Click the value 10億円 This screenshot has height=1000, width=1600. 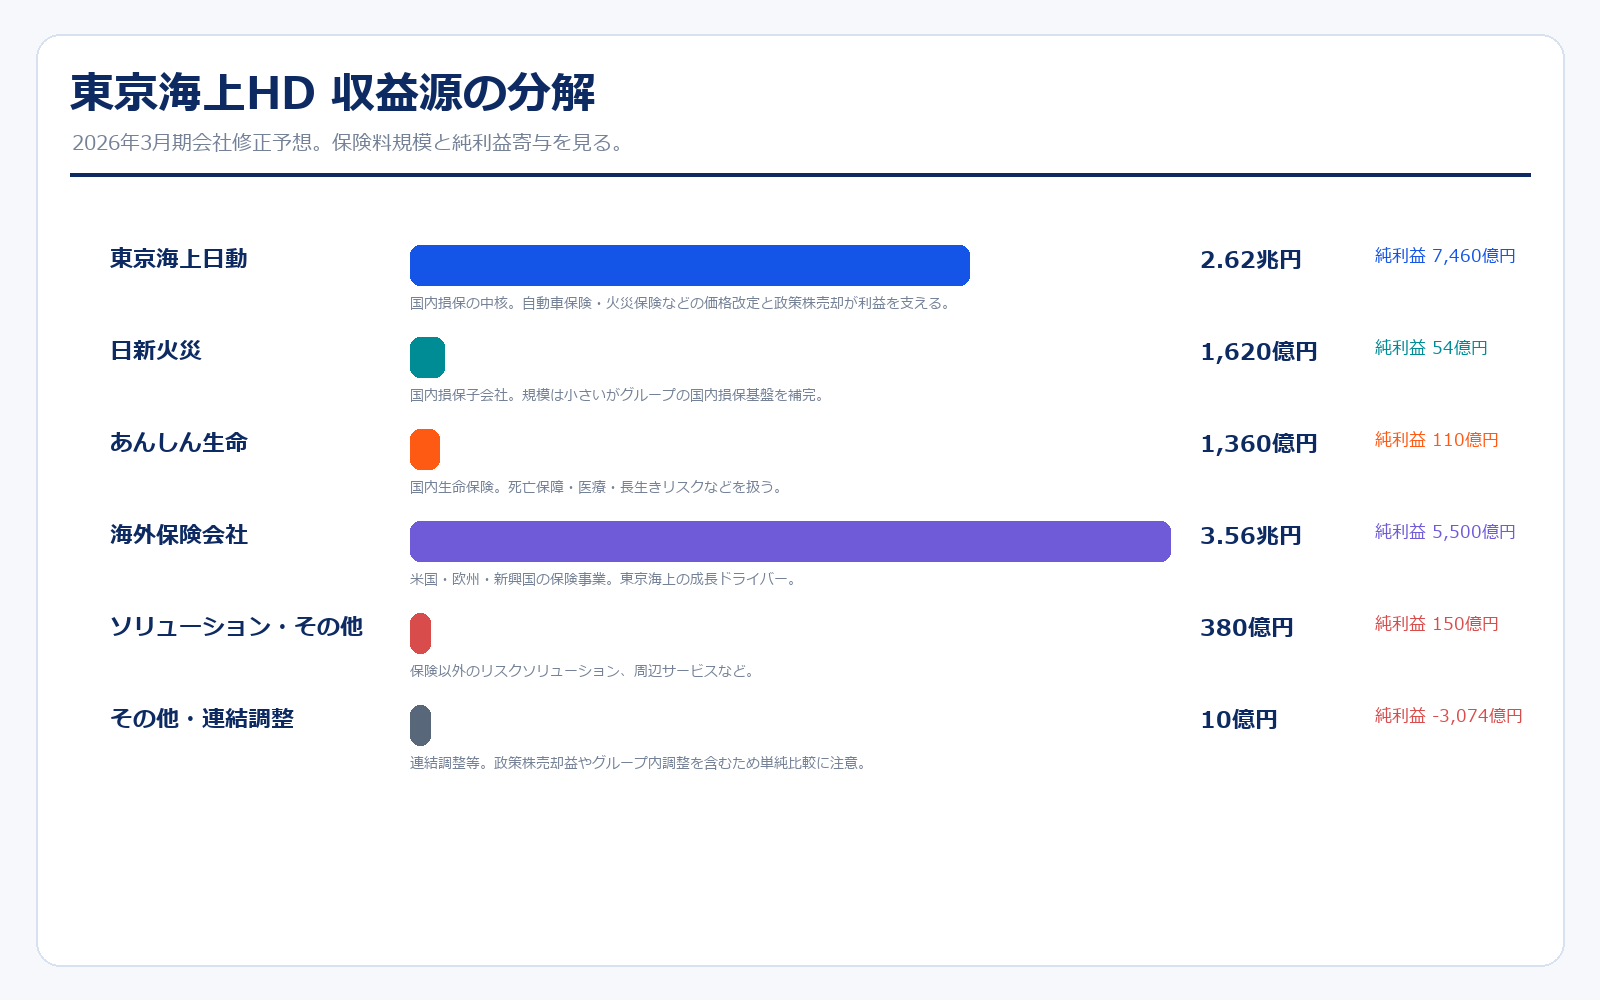pyautogui.click(x=1239, y=720)
